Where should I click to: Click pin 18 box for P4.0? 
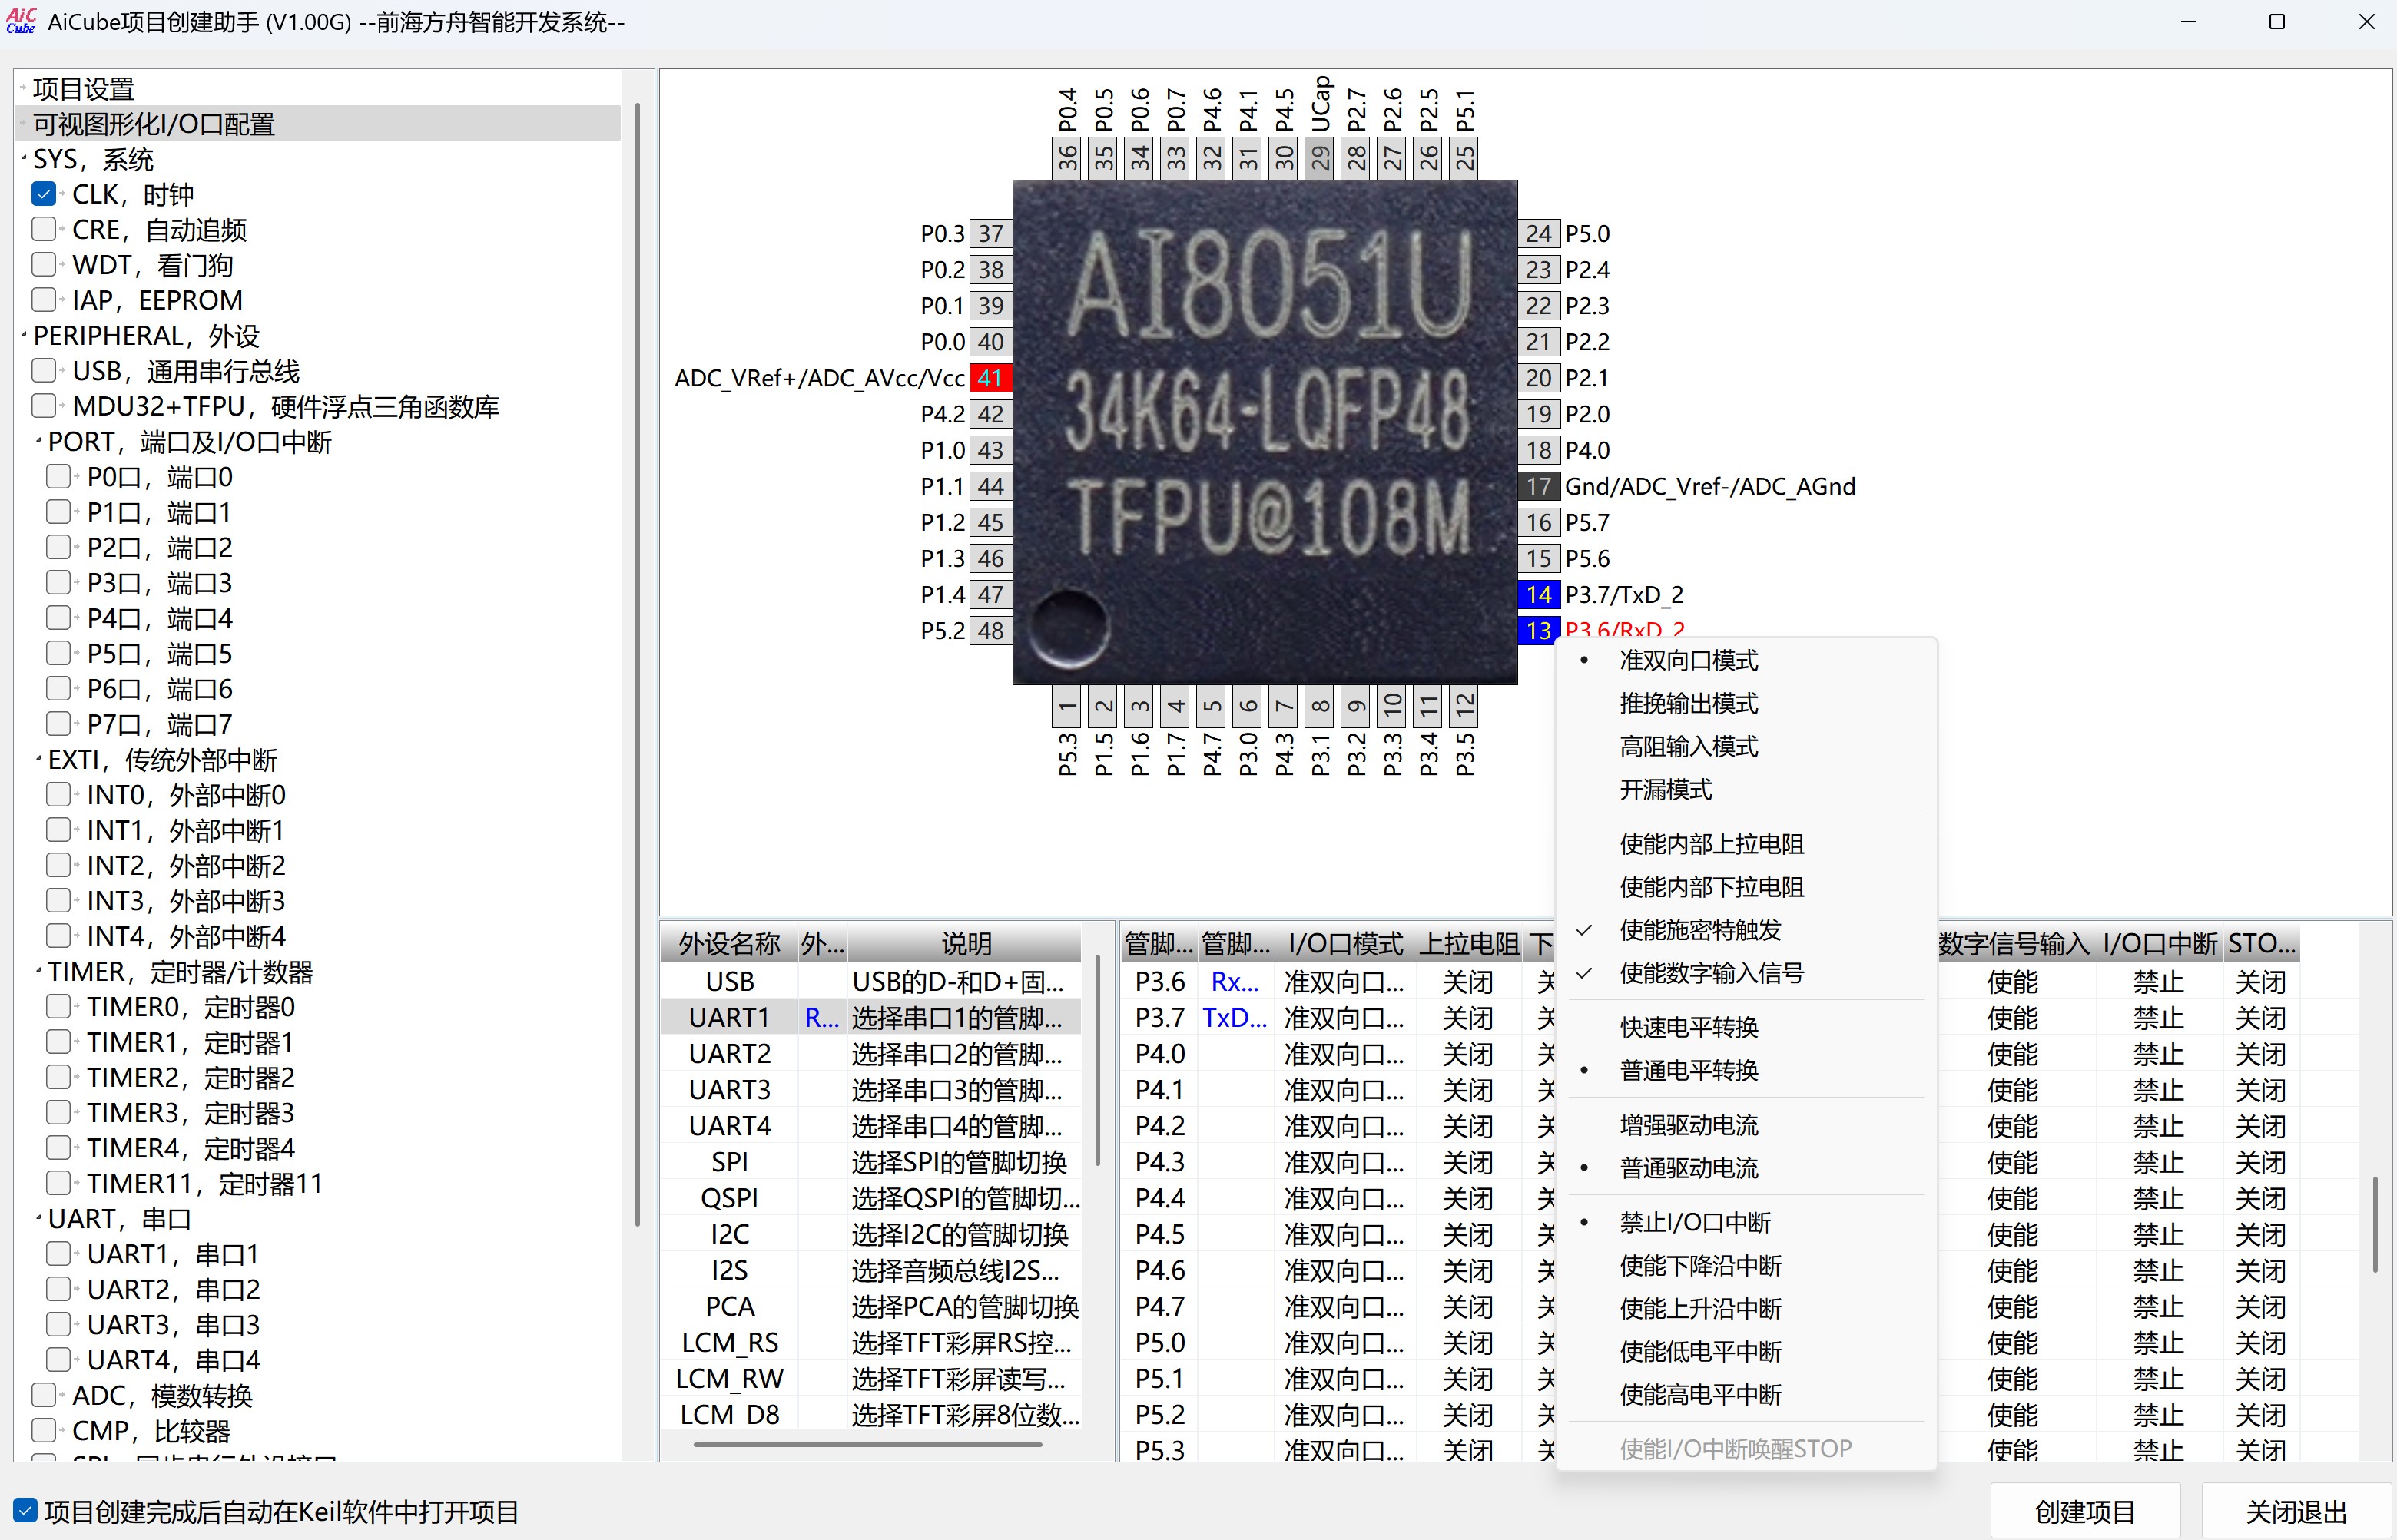1538,450
